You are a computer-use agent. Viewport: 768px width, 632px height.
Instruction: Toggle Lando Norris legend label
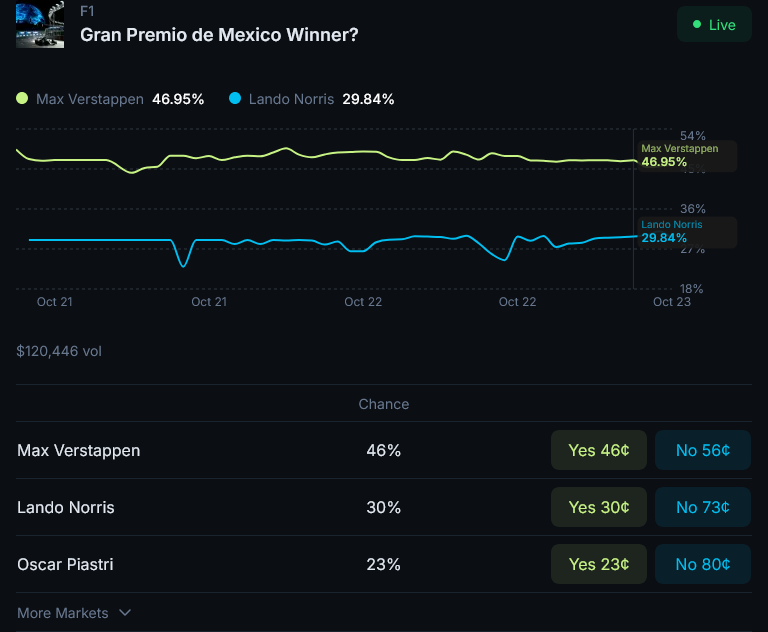click(x=291, y=99)
